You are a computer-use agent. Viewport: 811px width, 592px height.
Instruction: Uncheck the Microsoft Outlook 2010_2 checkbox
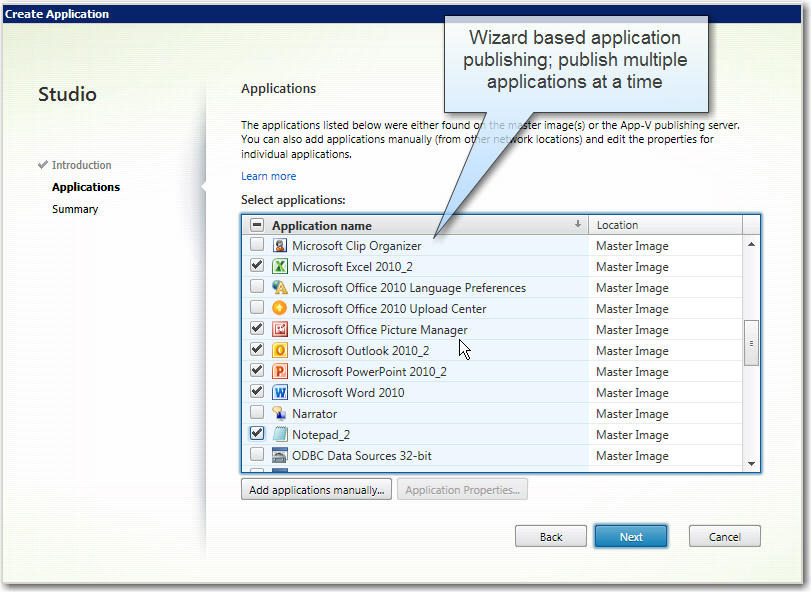pos(257,349)
